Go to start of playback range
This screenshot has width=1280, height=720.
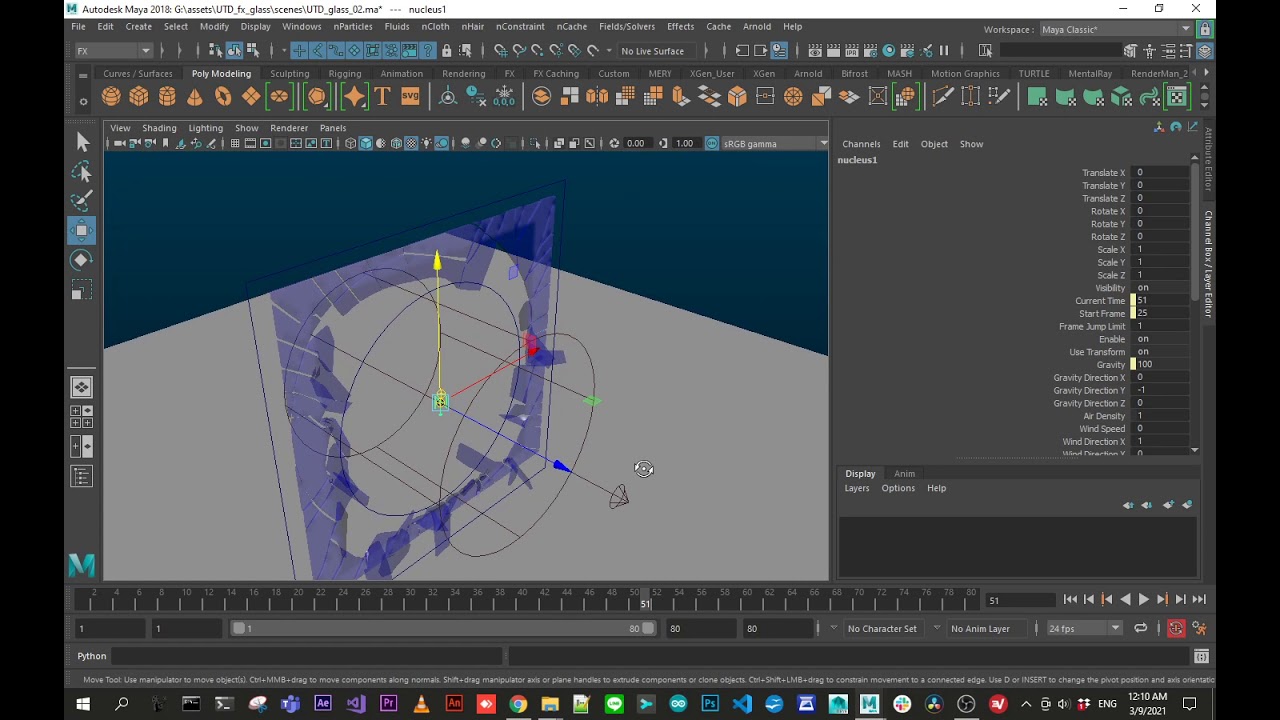point(1070,600)
